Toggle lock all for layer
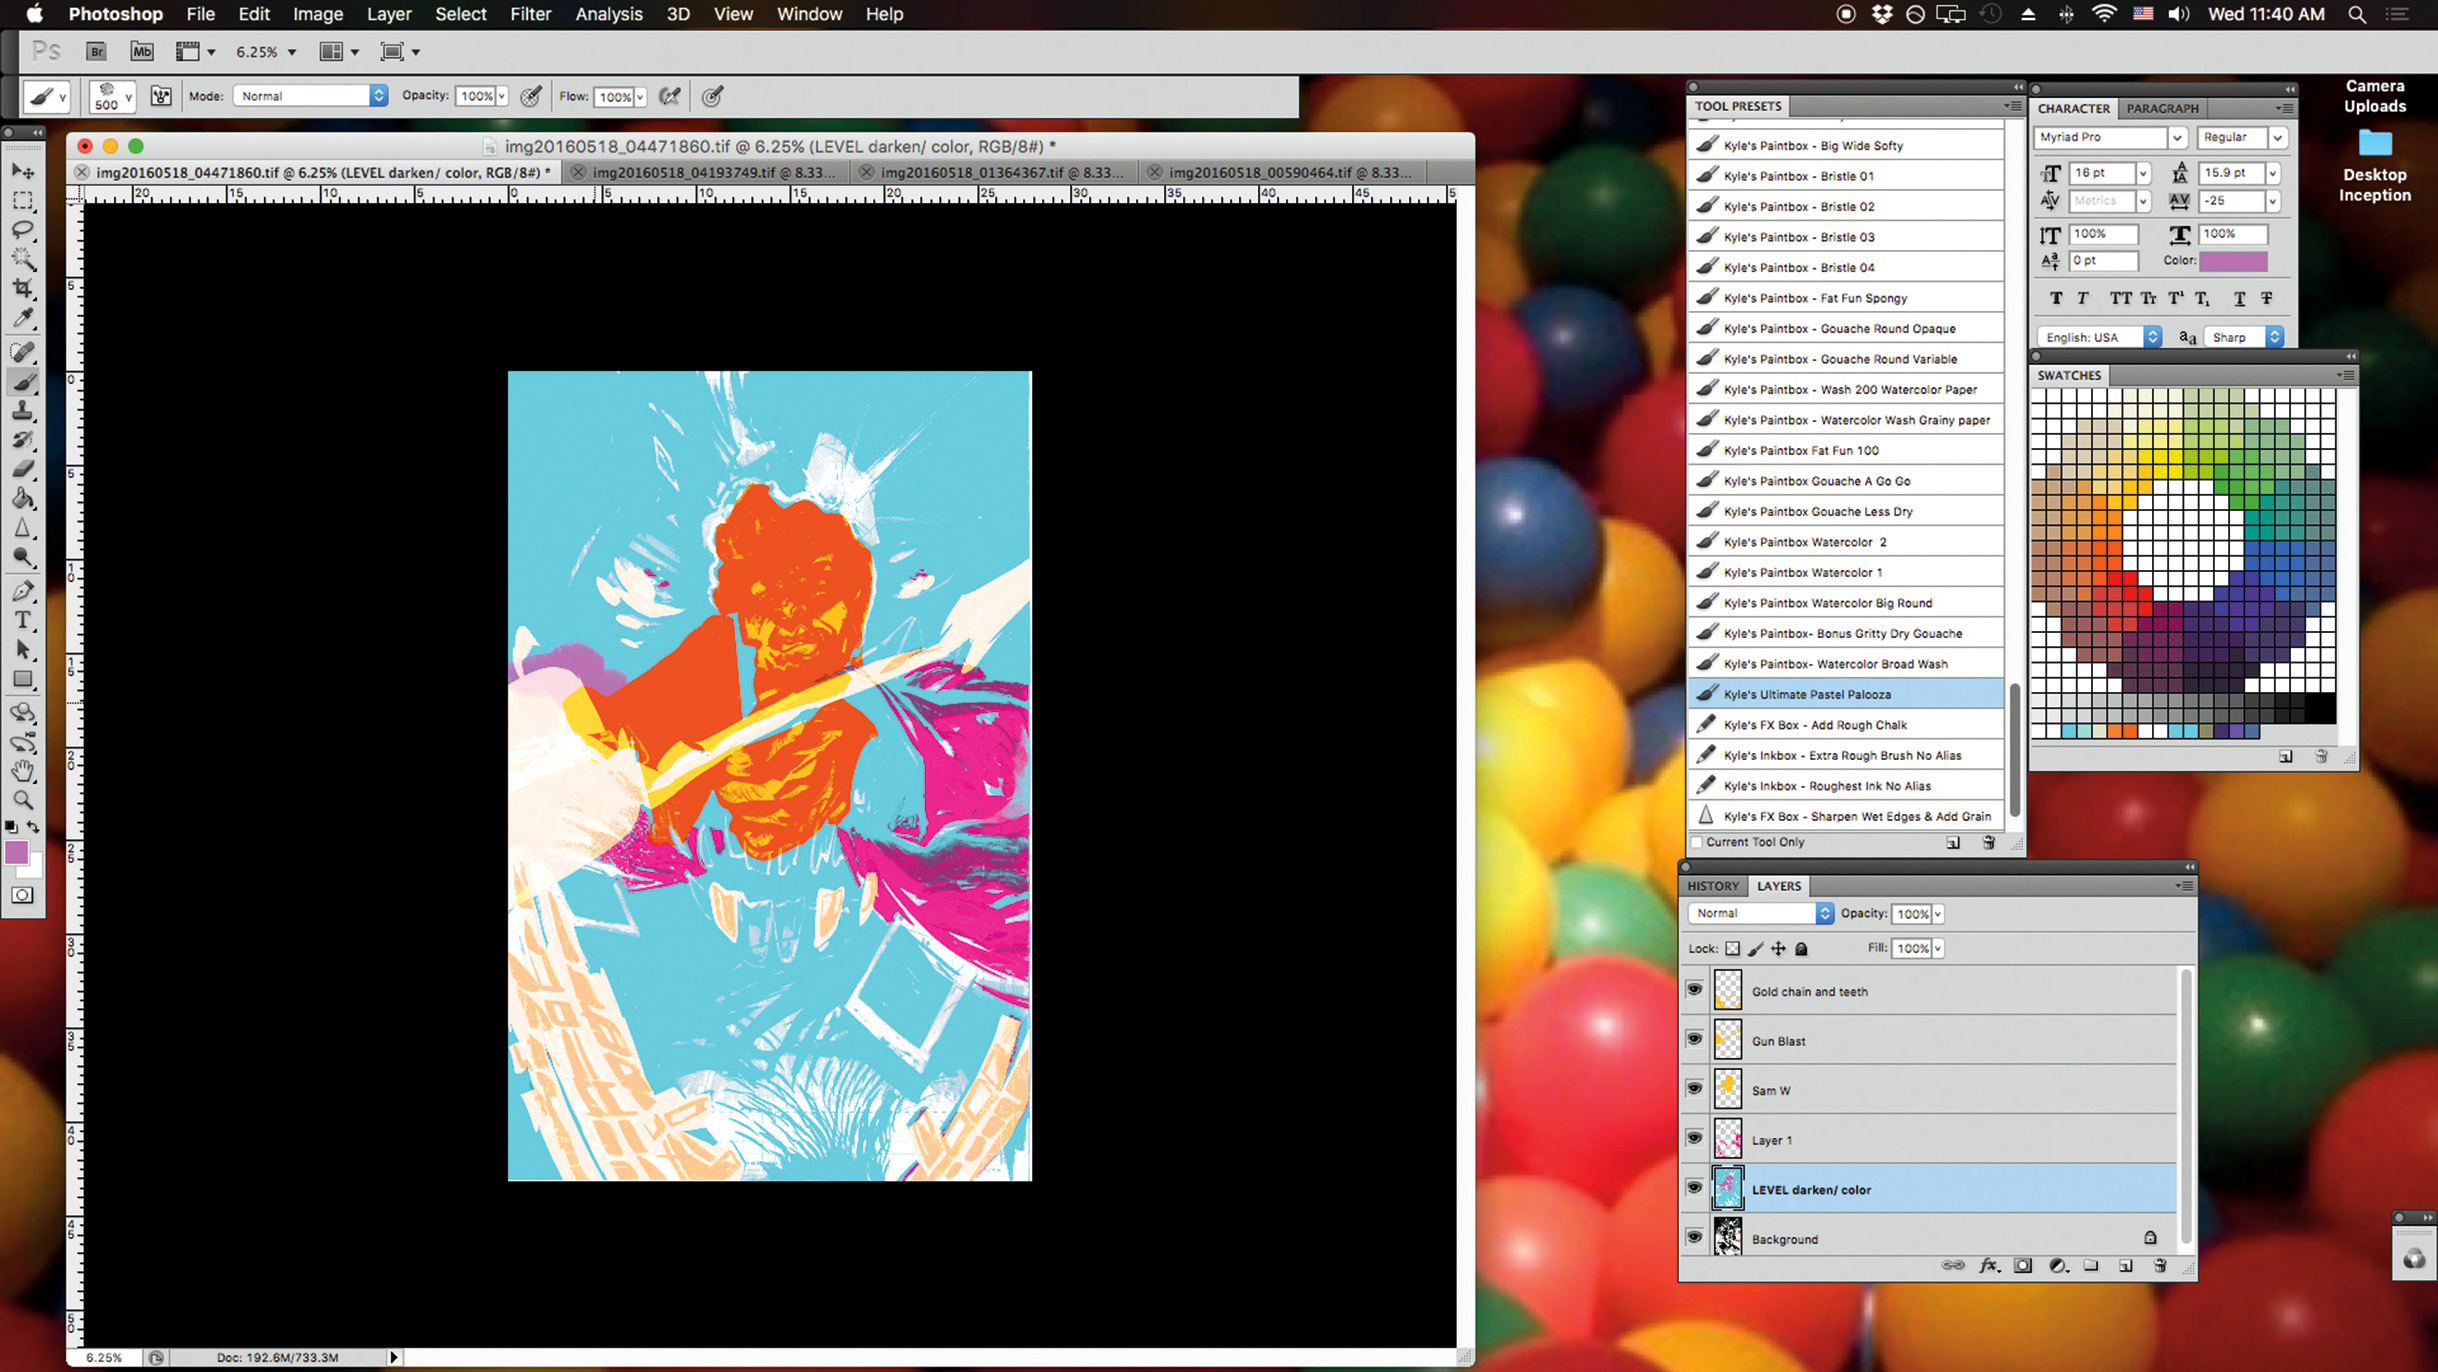The height and width of the screenshot is (1372, 2438). coord(1801,948)
